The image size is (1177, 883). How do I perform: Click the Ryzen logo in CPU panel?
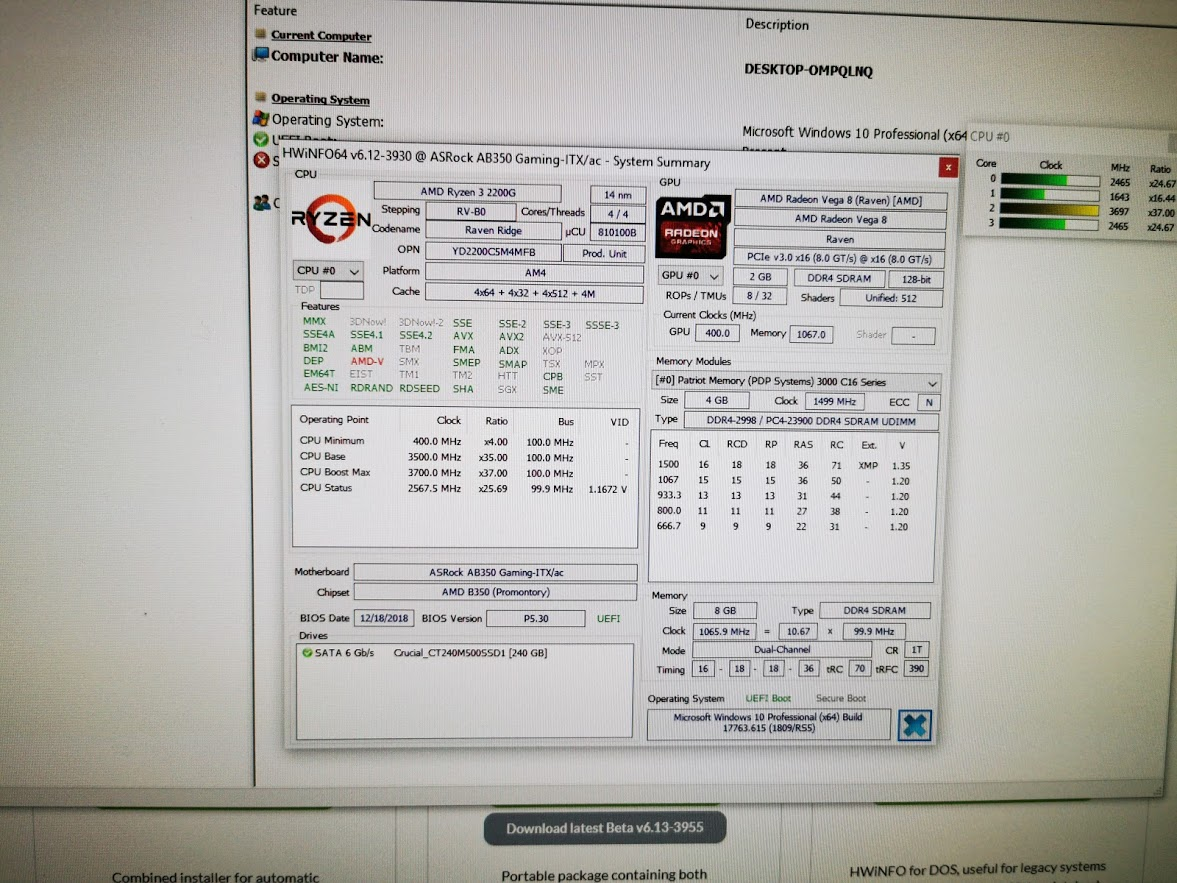[x=330, y=218]
